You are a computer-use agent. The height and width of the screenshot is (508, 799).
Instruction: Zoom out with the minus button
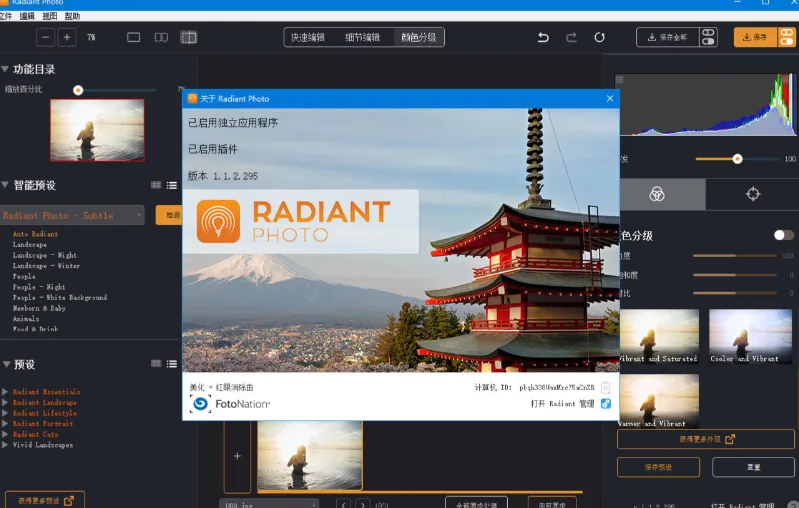point(45,37)
